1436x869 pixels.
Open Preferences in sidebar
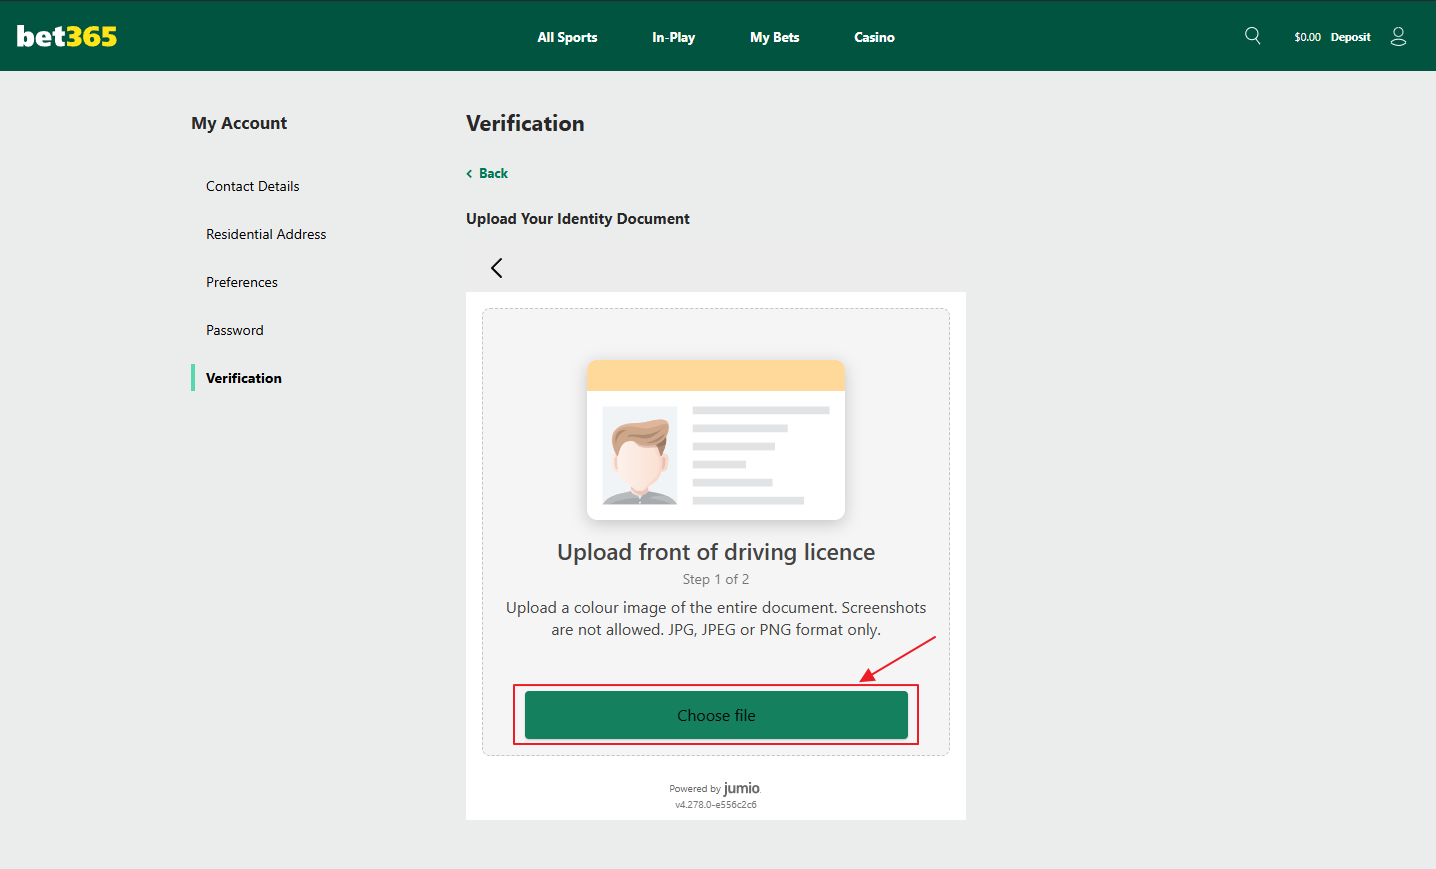(242, 282)
